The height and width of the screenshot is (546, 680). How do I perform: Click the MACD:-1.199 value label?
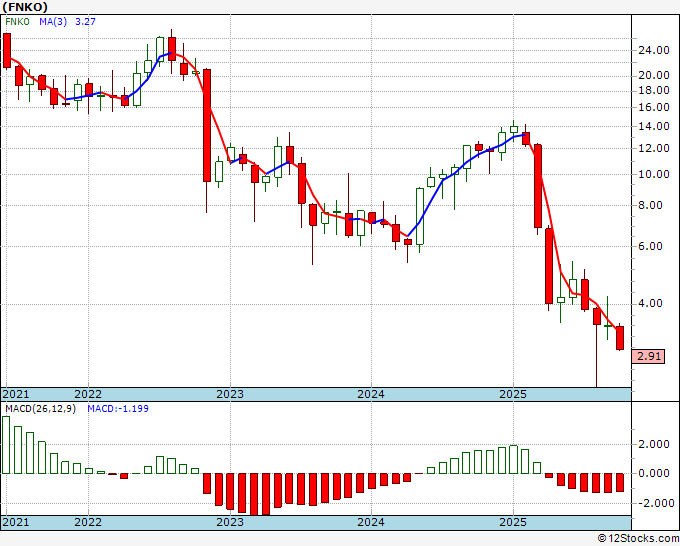click(118, 409)
